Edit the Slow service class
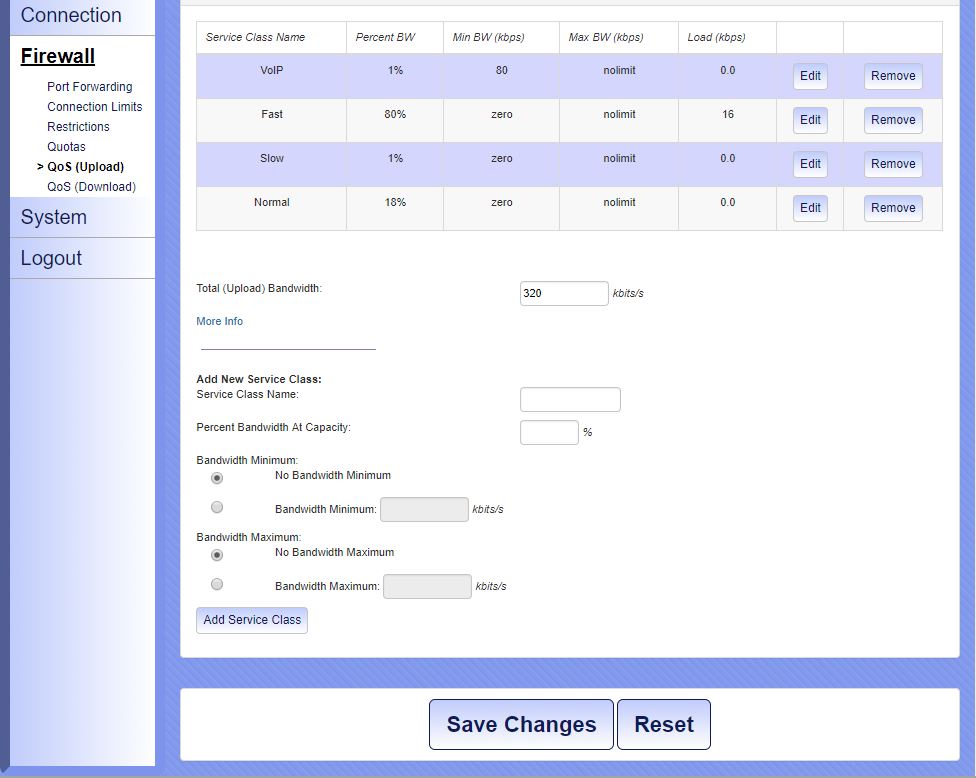Image resolution: width=976 pixels, height=778 pixels. tap(810, 164)
